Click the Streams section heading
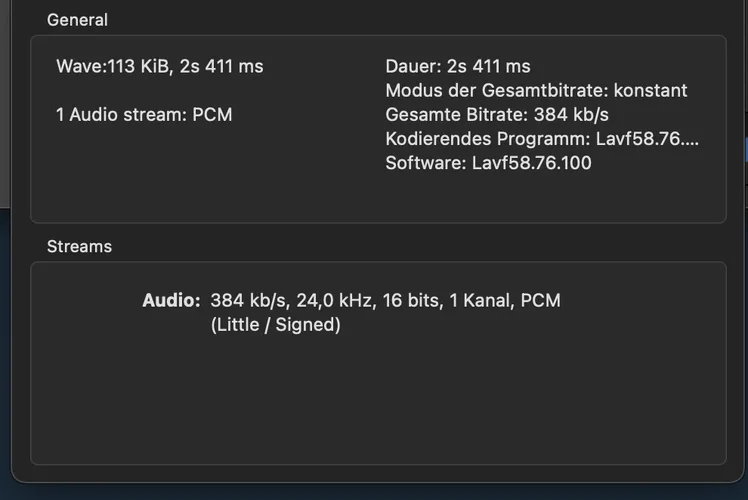Image resolution: width=748 pixels, height=500 pixels. tap(79, 246)
